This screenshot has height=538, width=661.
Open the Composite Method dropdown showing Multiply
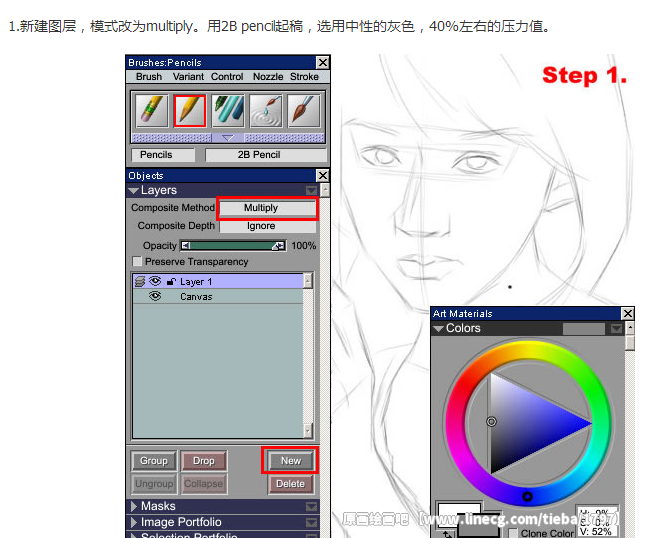(268, 208)
